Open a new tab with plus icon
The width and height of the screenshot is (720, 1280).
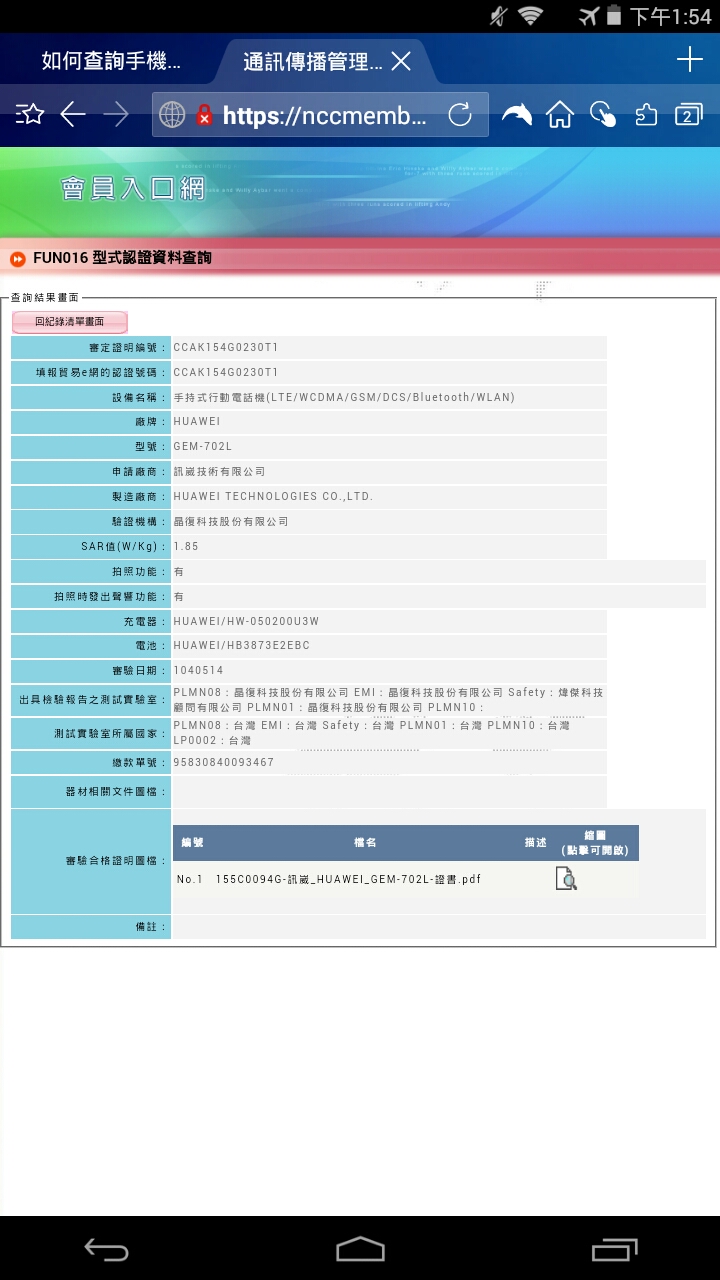(x=690, y=60)
